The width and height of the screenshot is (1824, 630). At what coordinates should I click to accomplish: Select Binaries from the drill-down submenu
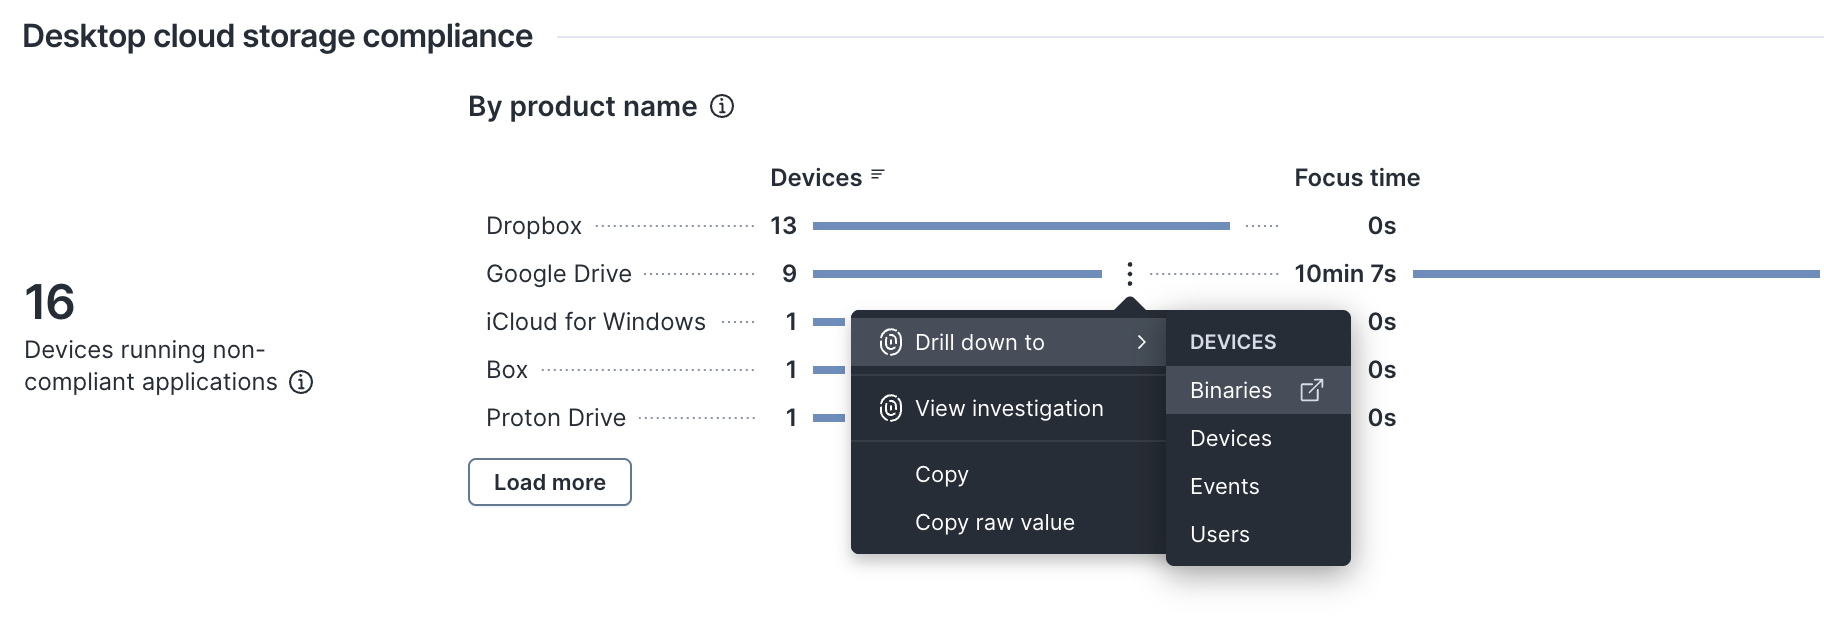point(1230,390)
